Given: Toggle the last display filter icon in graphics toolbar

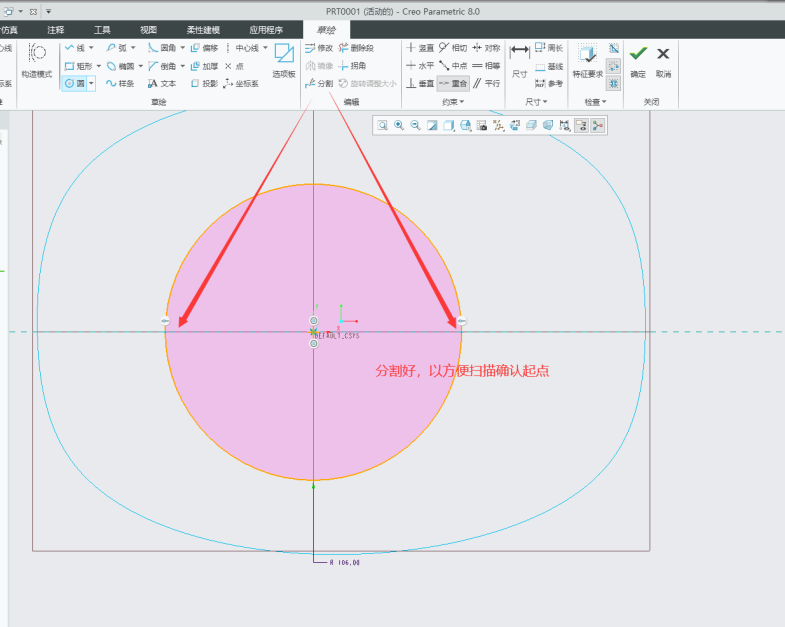Looking at the screenshot, I should [598, 125].
